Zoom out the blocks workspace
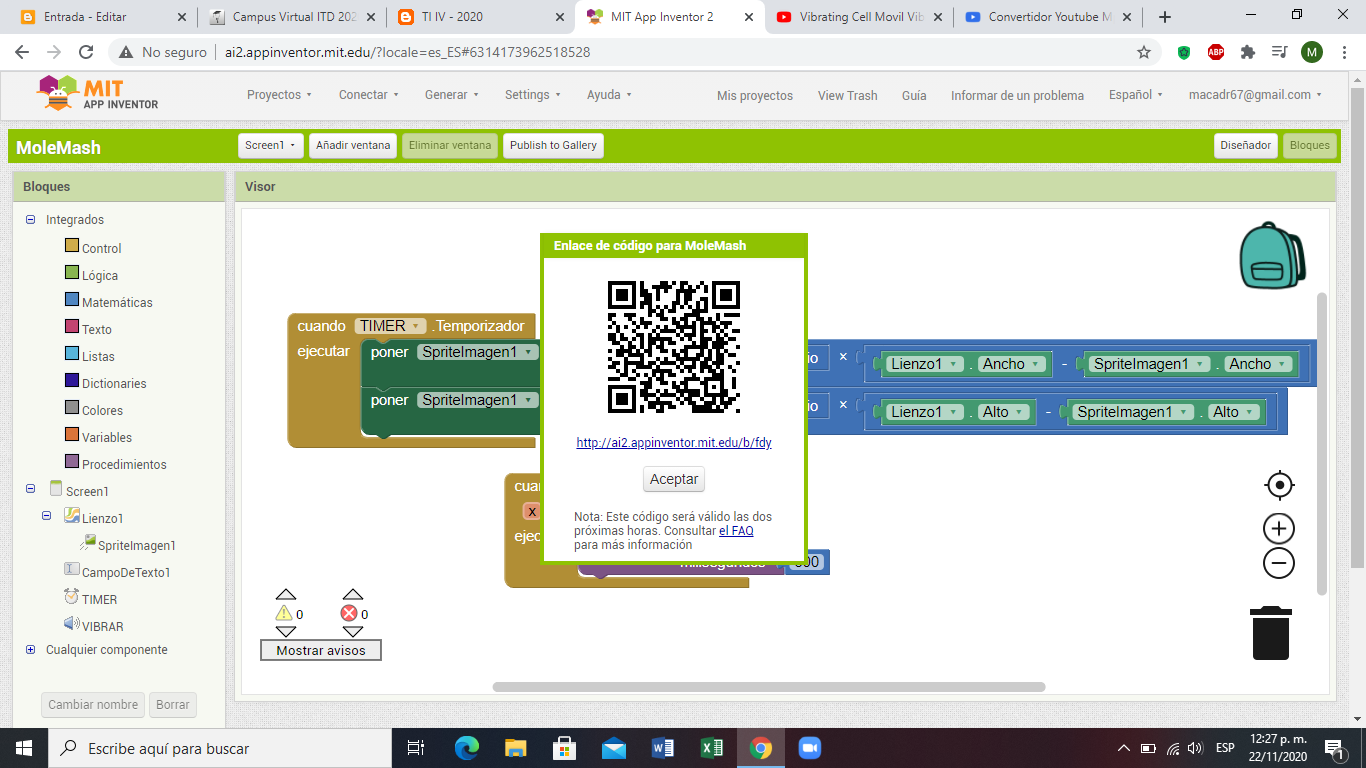The width and height of the screenshot is (1366, 768). pos(1279,563)
